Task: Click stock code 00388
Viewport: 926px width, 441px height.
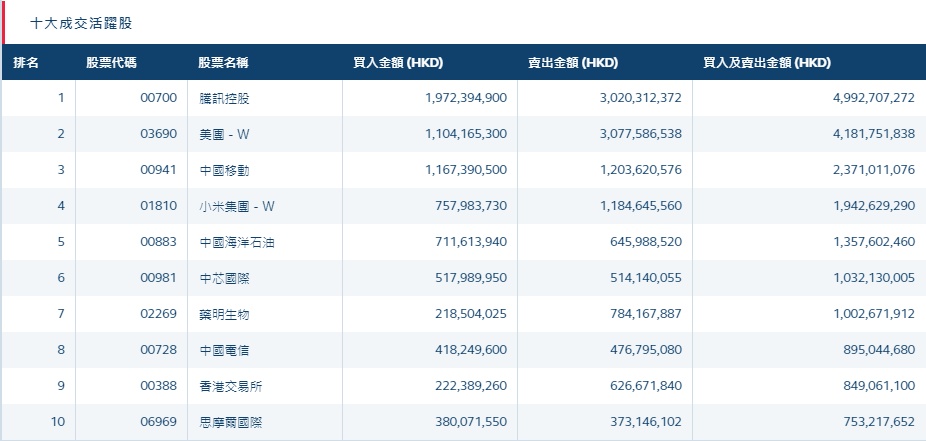Action: [158, 386]
